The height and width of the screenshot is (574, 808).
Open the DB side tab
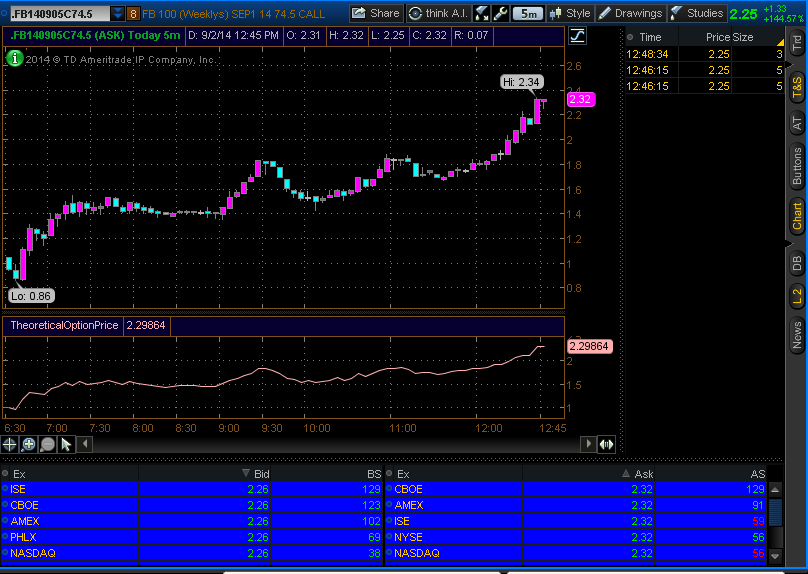click(x=797, y=263)
